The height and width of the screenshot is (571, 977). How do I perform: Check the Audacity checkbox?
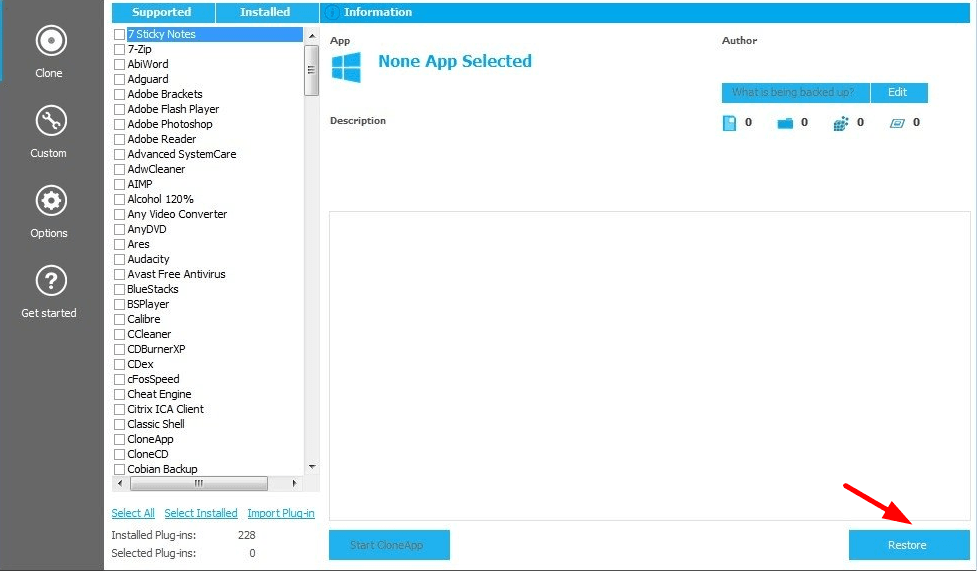pyautogui.click(x=120, y=259)
